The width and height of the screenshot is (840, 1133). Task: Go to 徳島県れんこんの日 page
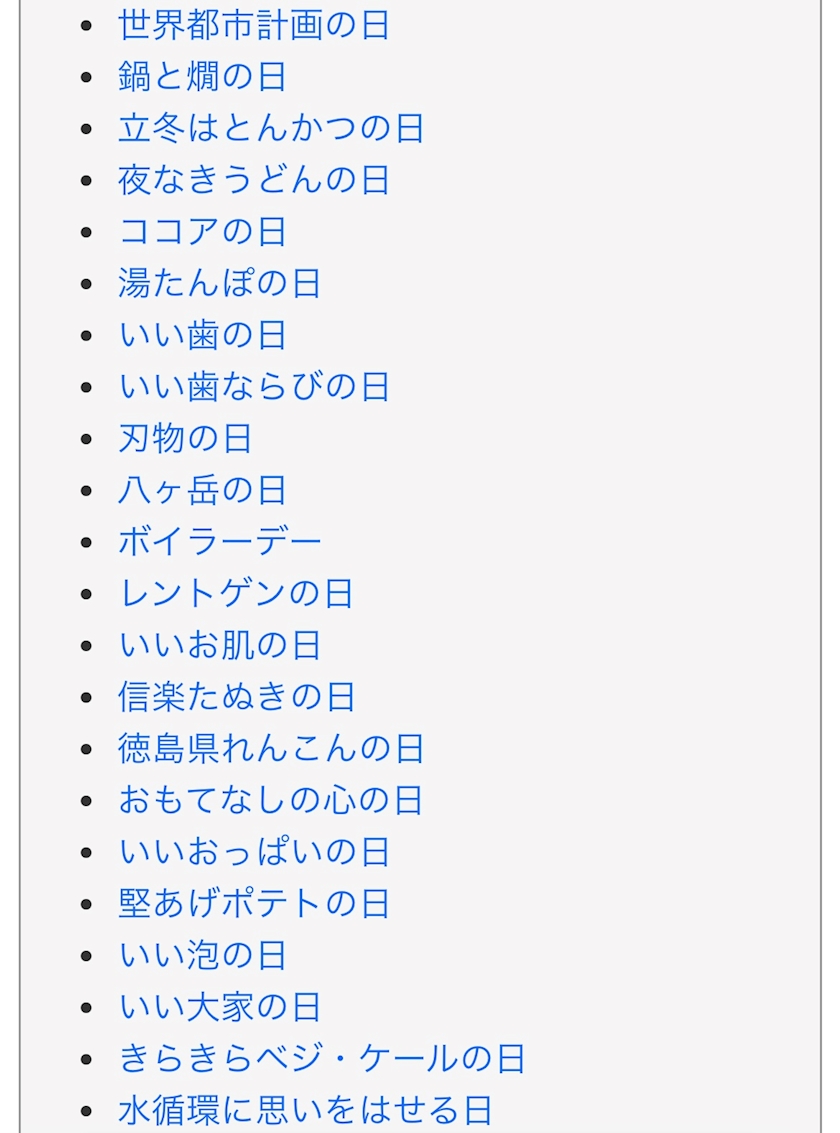(270, 749)
